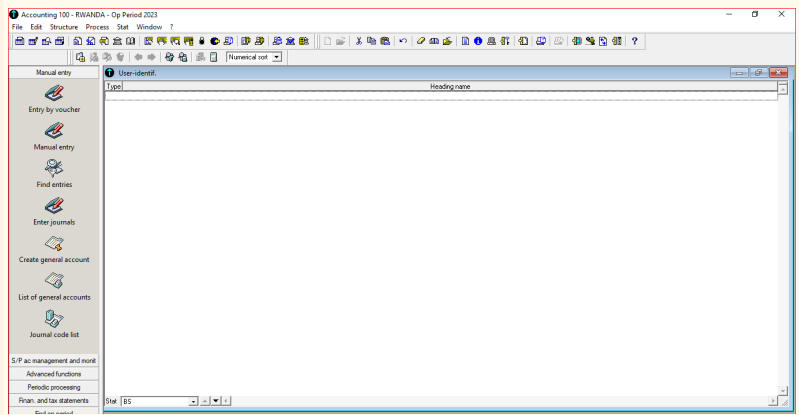The image size is (799, 415).
Task: Click the up arrow button beside Stat
Action: point(205,401)
